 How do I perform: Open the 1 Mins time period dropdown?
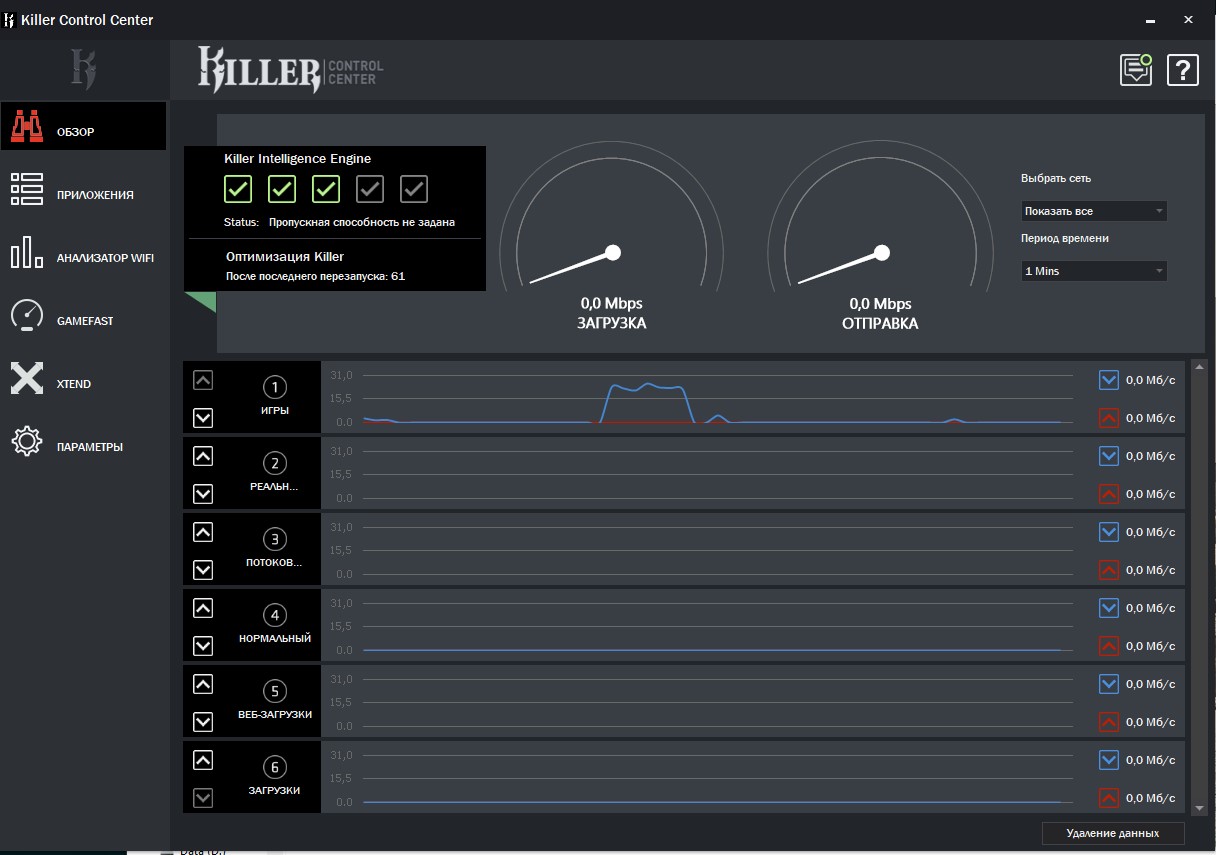click(x=1093, y=271)
